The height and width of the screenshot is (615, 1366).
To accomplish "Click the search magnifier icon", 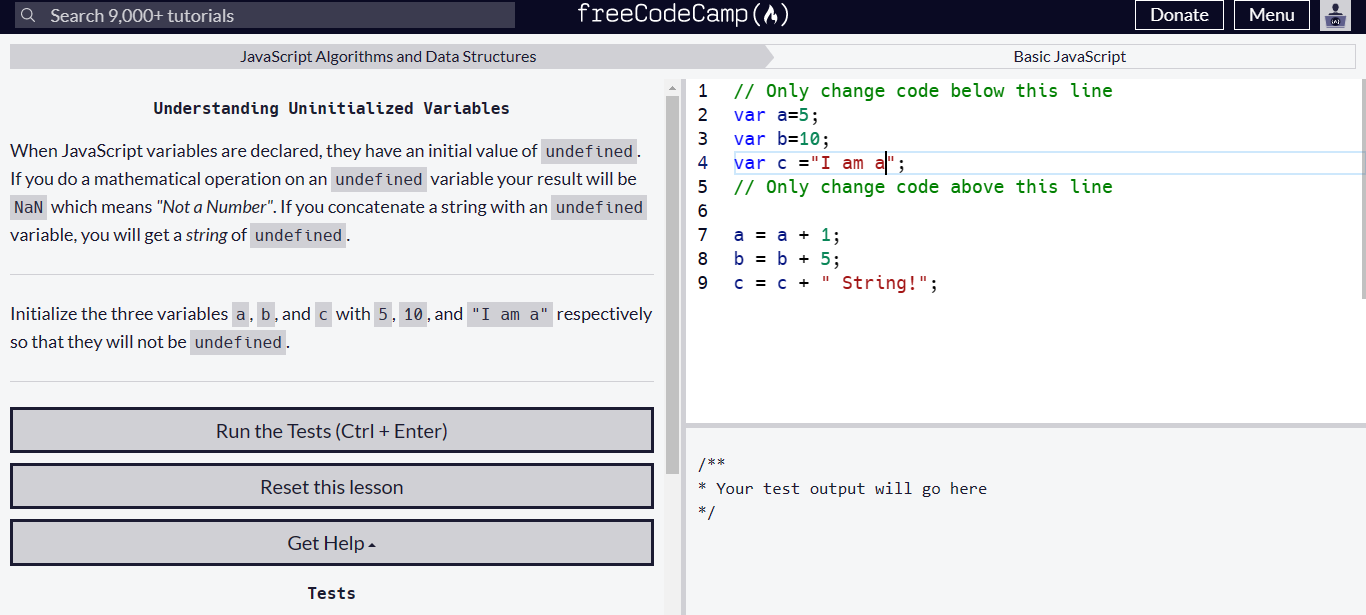I will point(28,15).
